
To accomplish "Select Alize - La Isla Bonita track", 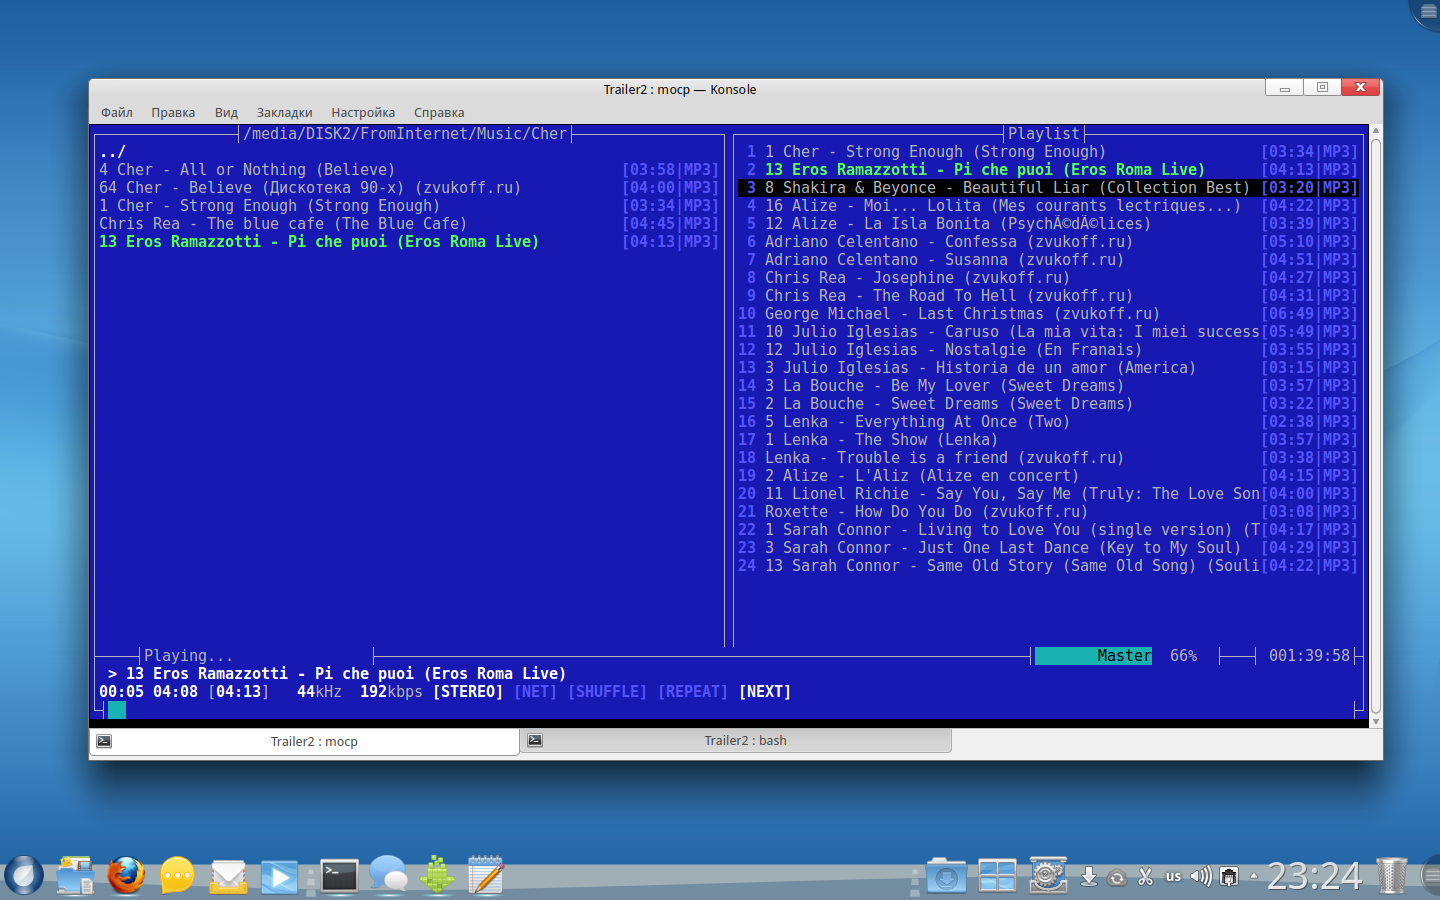I will click(1048, 224).
